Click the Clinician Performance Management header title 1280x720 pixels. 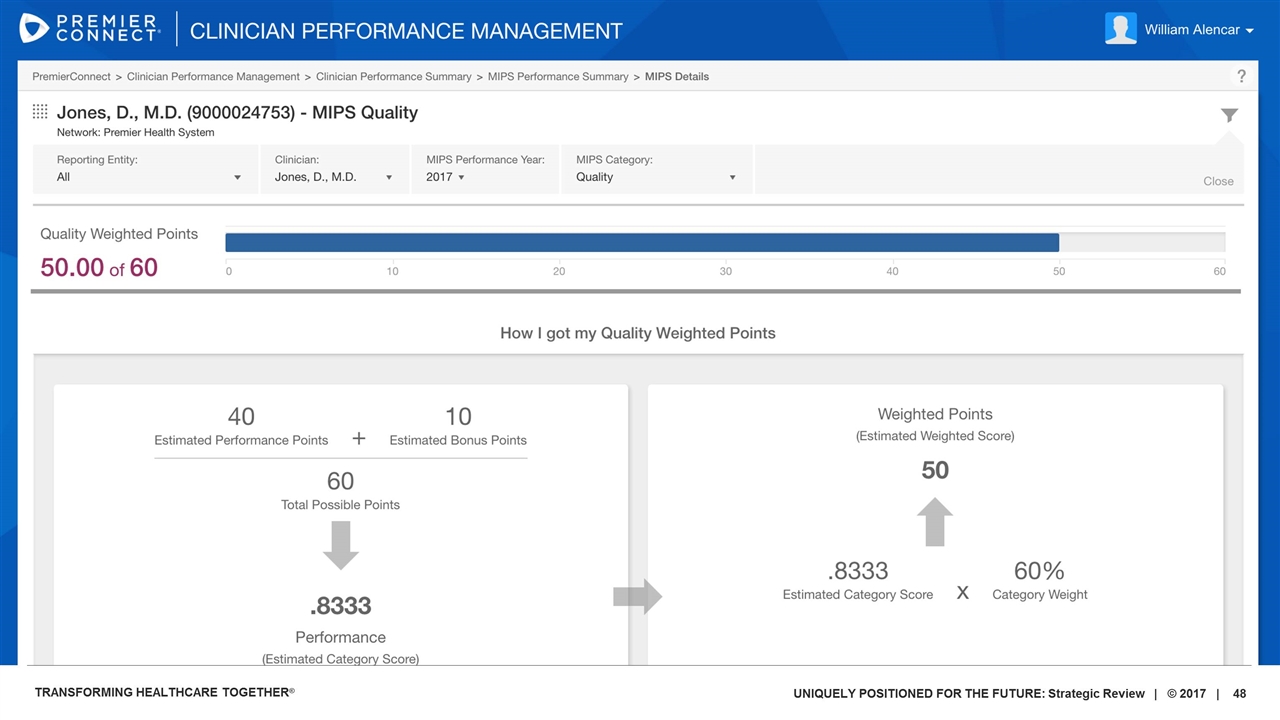coord(406,31)
